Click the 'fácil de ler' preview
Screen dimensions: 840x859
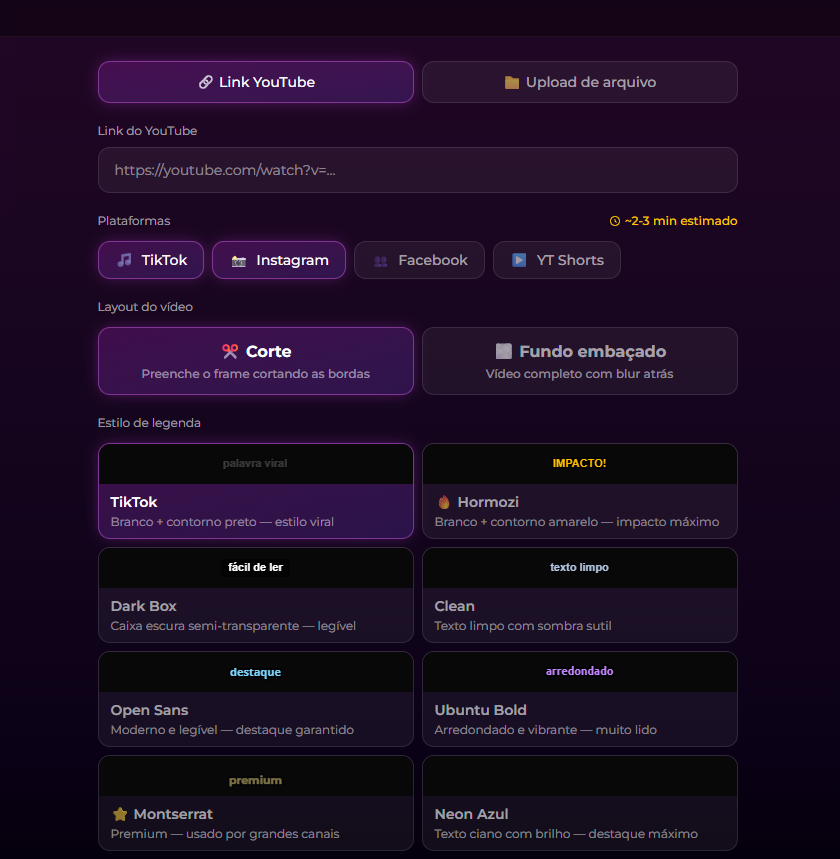[x=255, y=567]
